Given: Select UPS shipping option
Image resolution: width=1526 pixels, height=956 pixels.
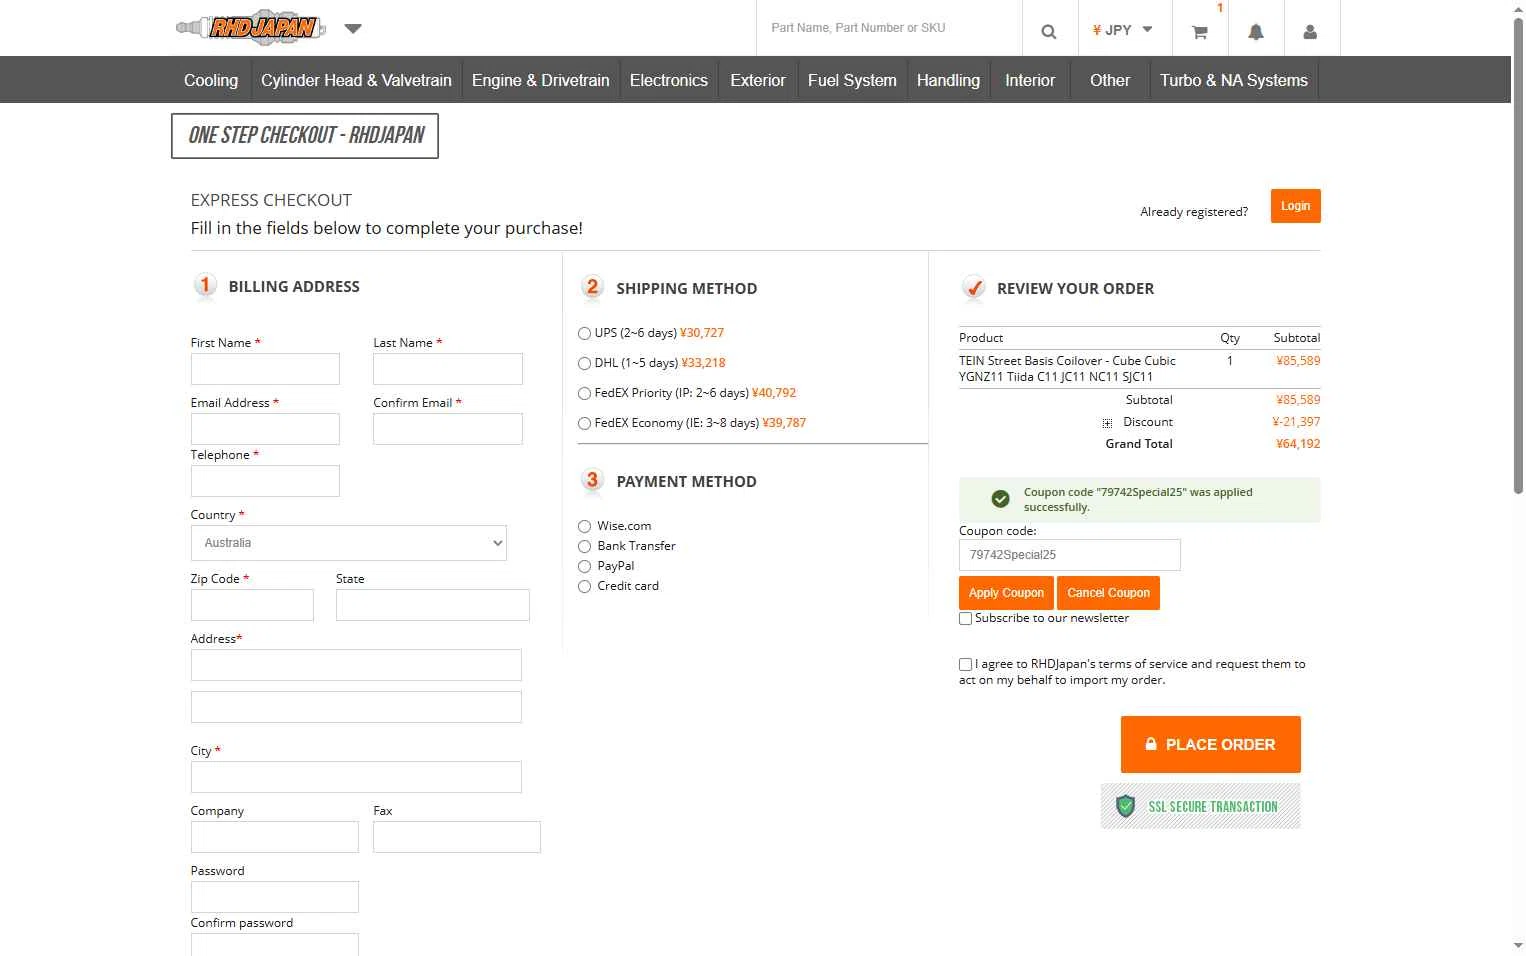Looking at the screenshot, I should (x=584, y=334).
